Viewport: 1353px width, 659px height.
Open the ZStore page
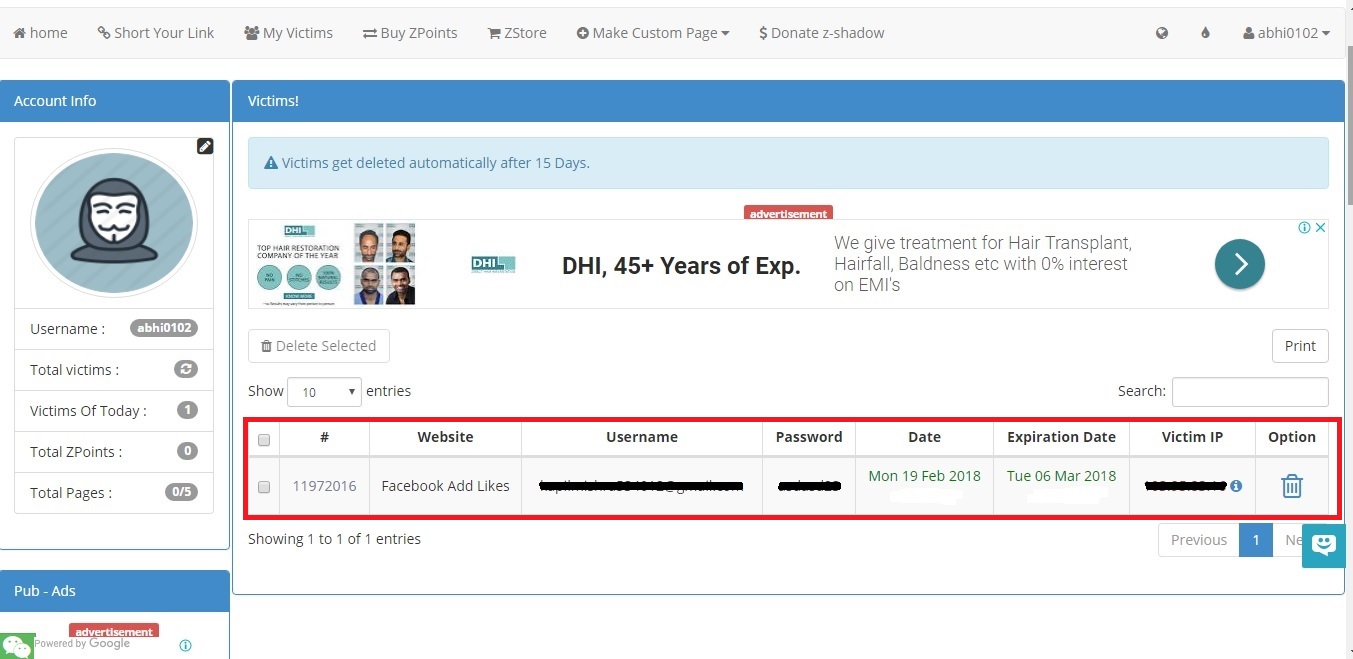coord(517,33)
